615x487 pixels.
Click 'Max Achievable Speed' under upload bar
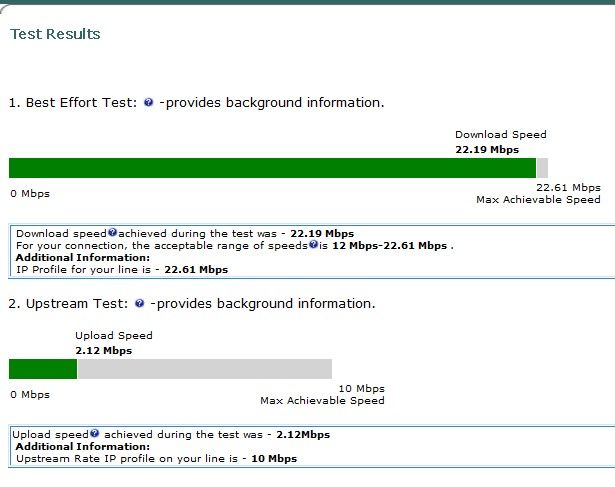(x=322, y=401)
